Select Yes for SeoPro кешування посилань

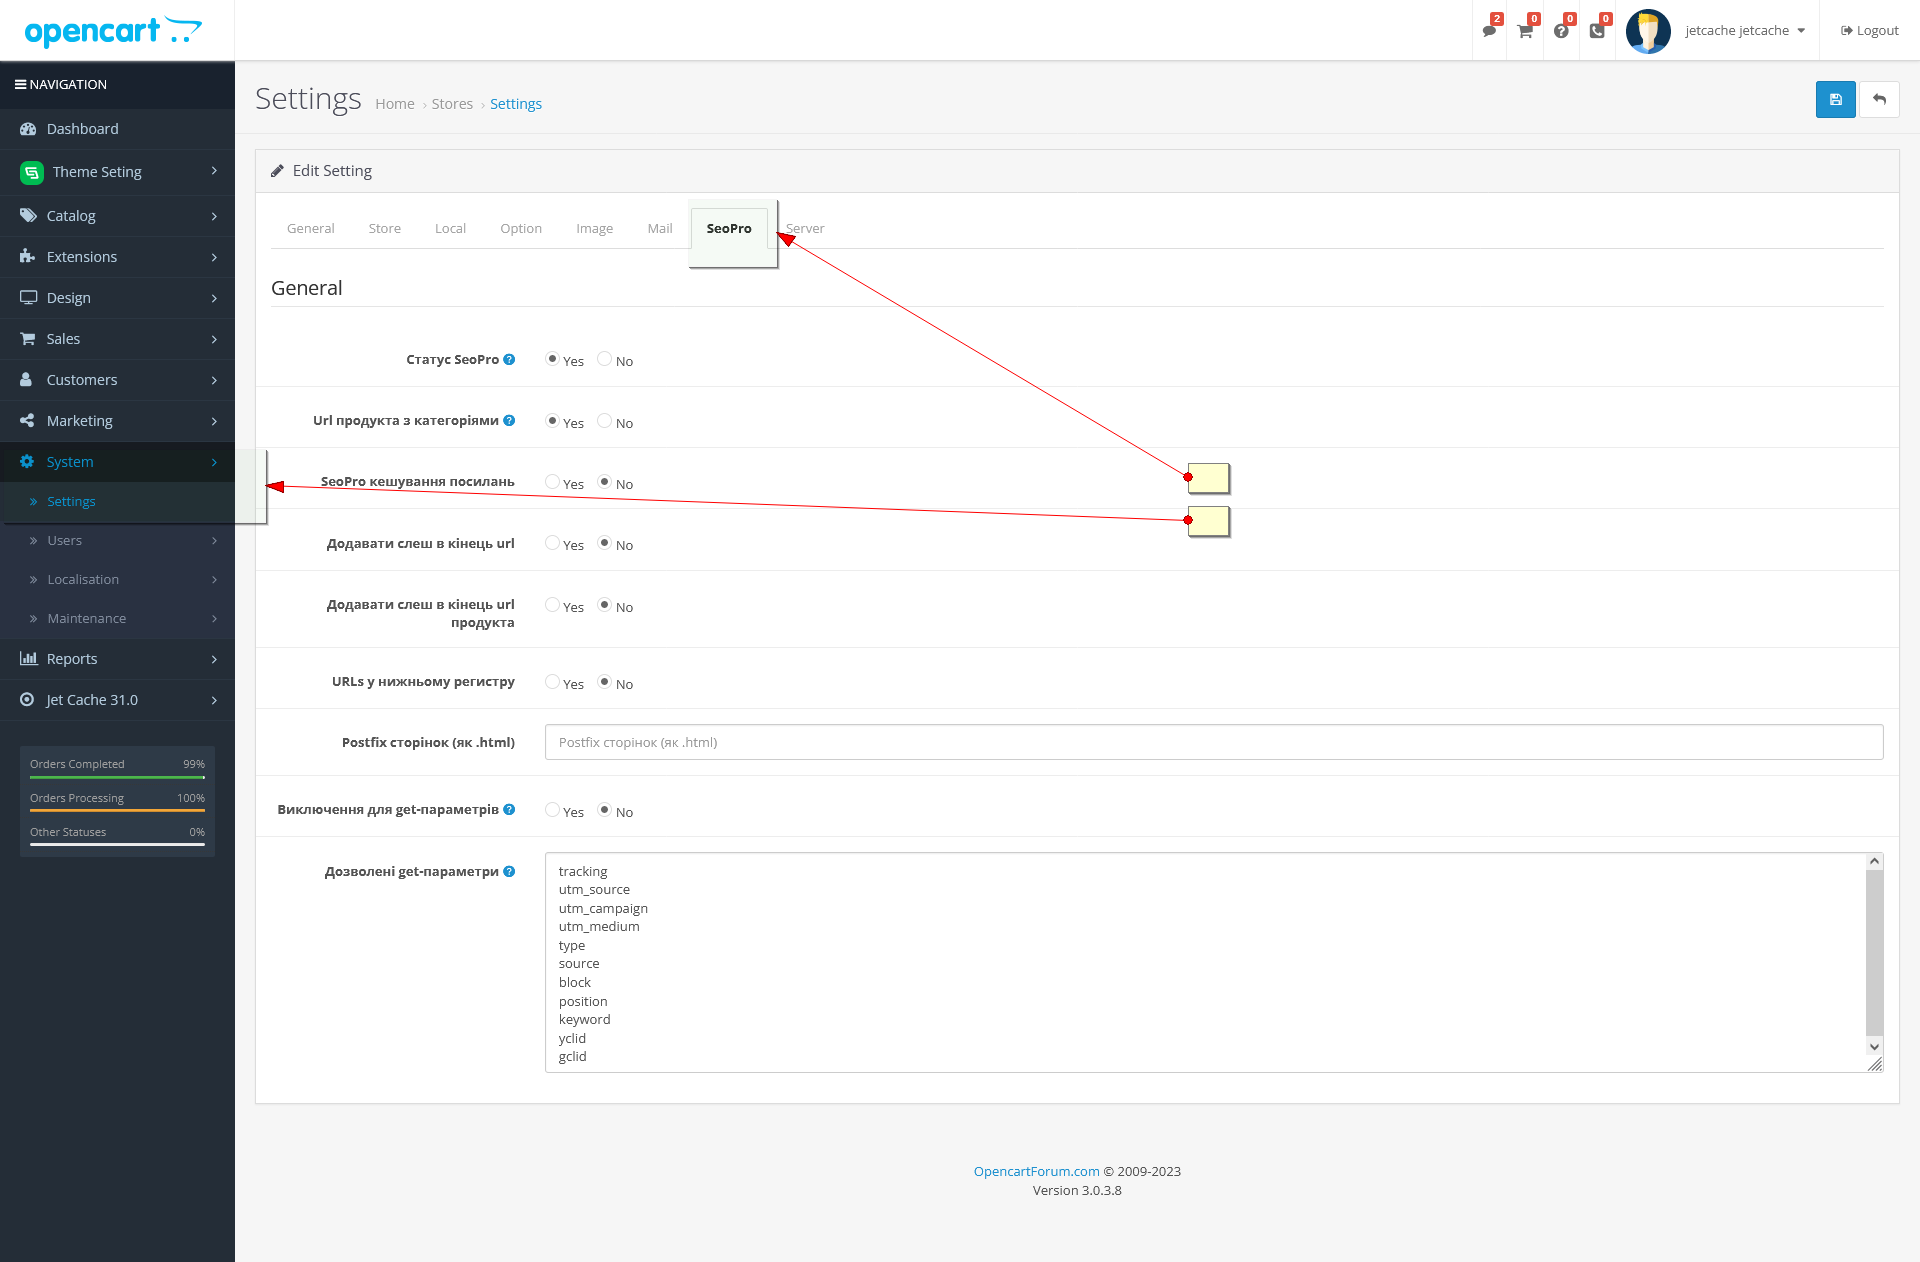click(552, 482)
